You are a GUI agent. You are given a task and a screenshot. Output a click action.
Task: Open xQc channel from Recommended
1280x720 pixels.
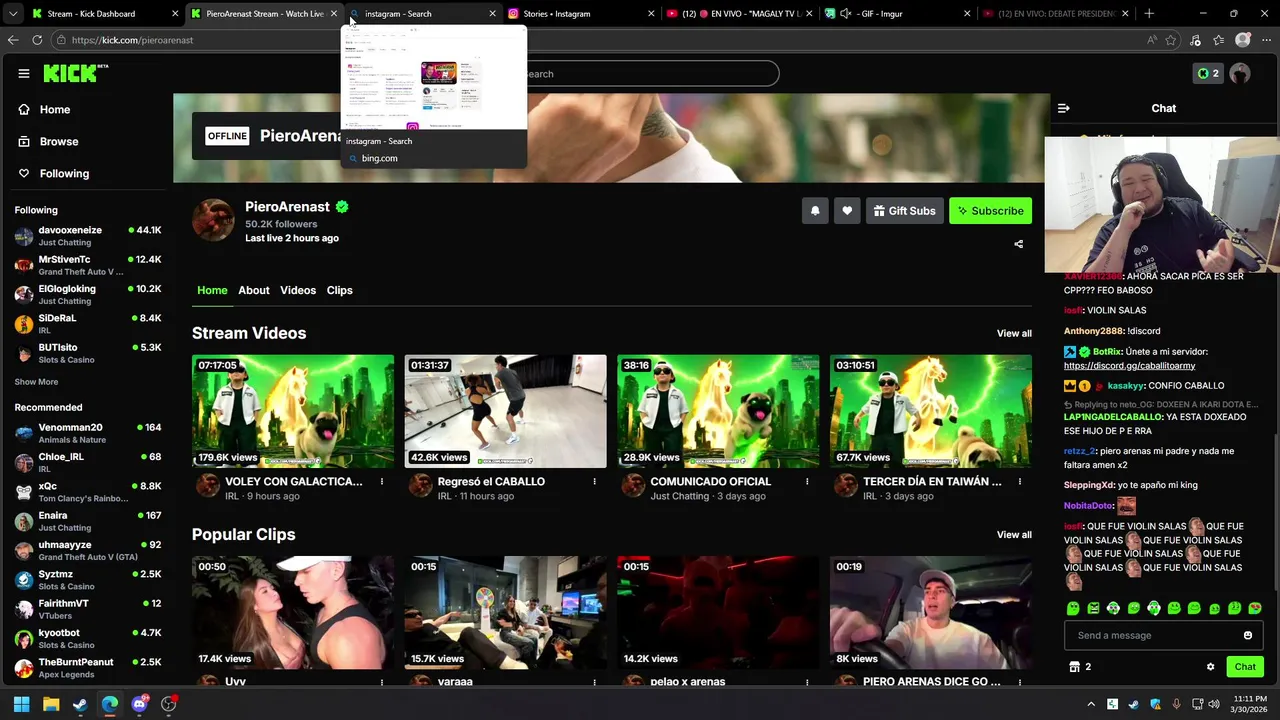pos(88,492)
